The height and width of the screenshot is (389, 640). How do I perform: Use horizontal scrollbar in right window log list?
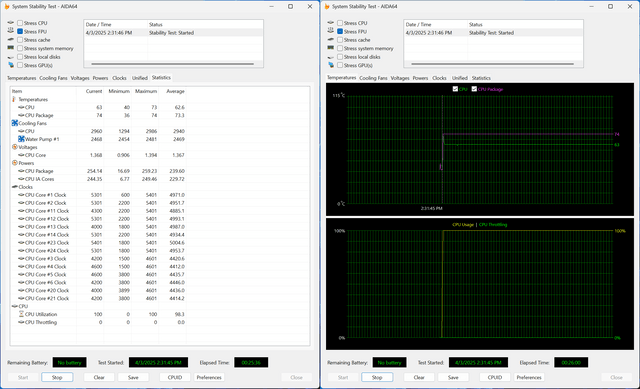coord(492,64)
